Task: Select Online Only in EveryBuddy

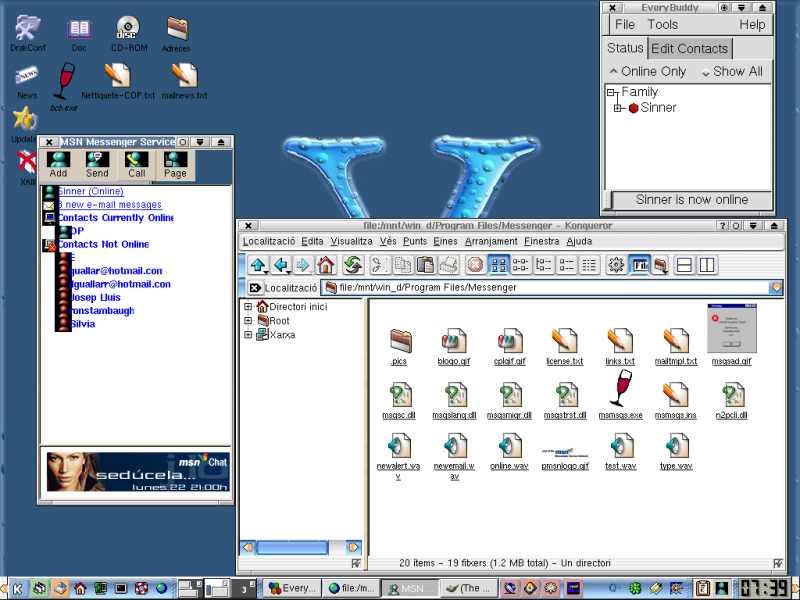Action: pos(648,71)
